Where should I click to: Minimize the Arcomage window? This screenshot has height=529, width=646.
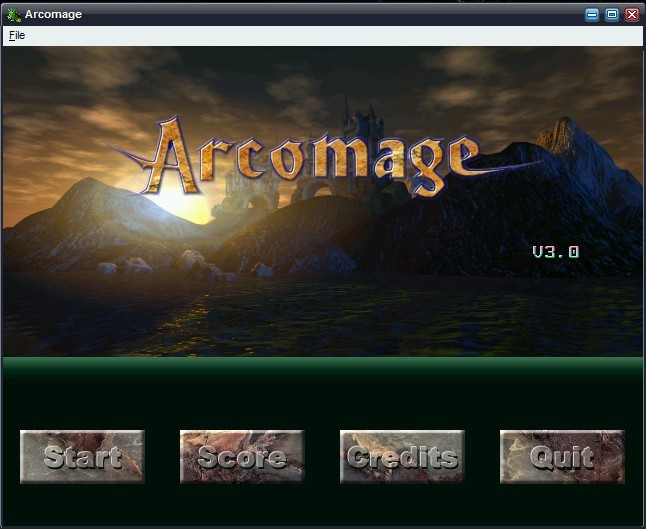[x=592, y=15]
